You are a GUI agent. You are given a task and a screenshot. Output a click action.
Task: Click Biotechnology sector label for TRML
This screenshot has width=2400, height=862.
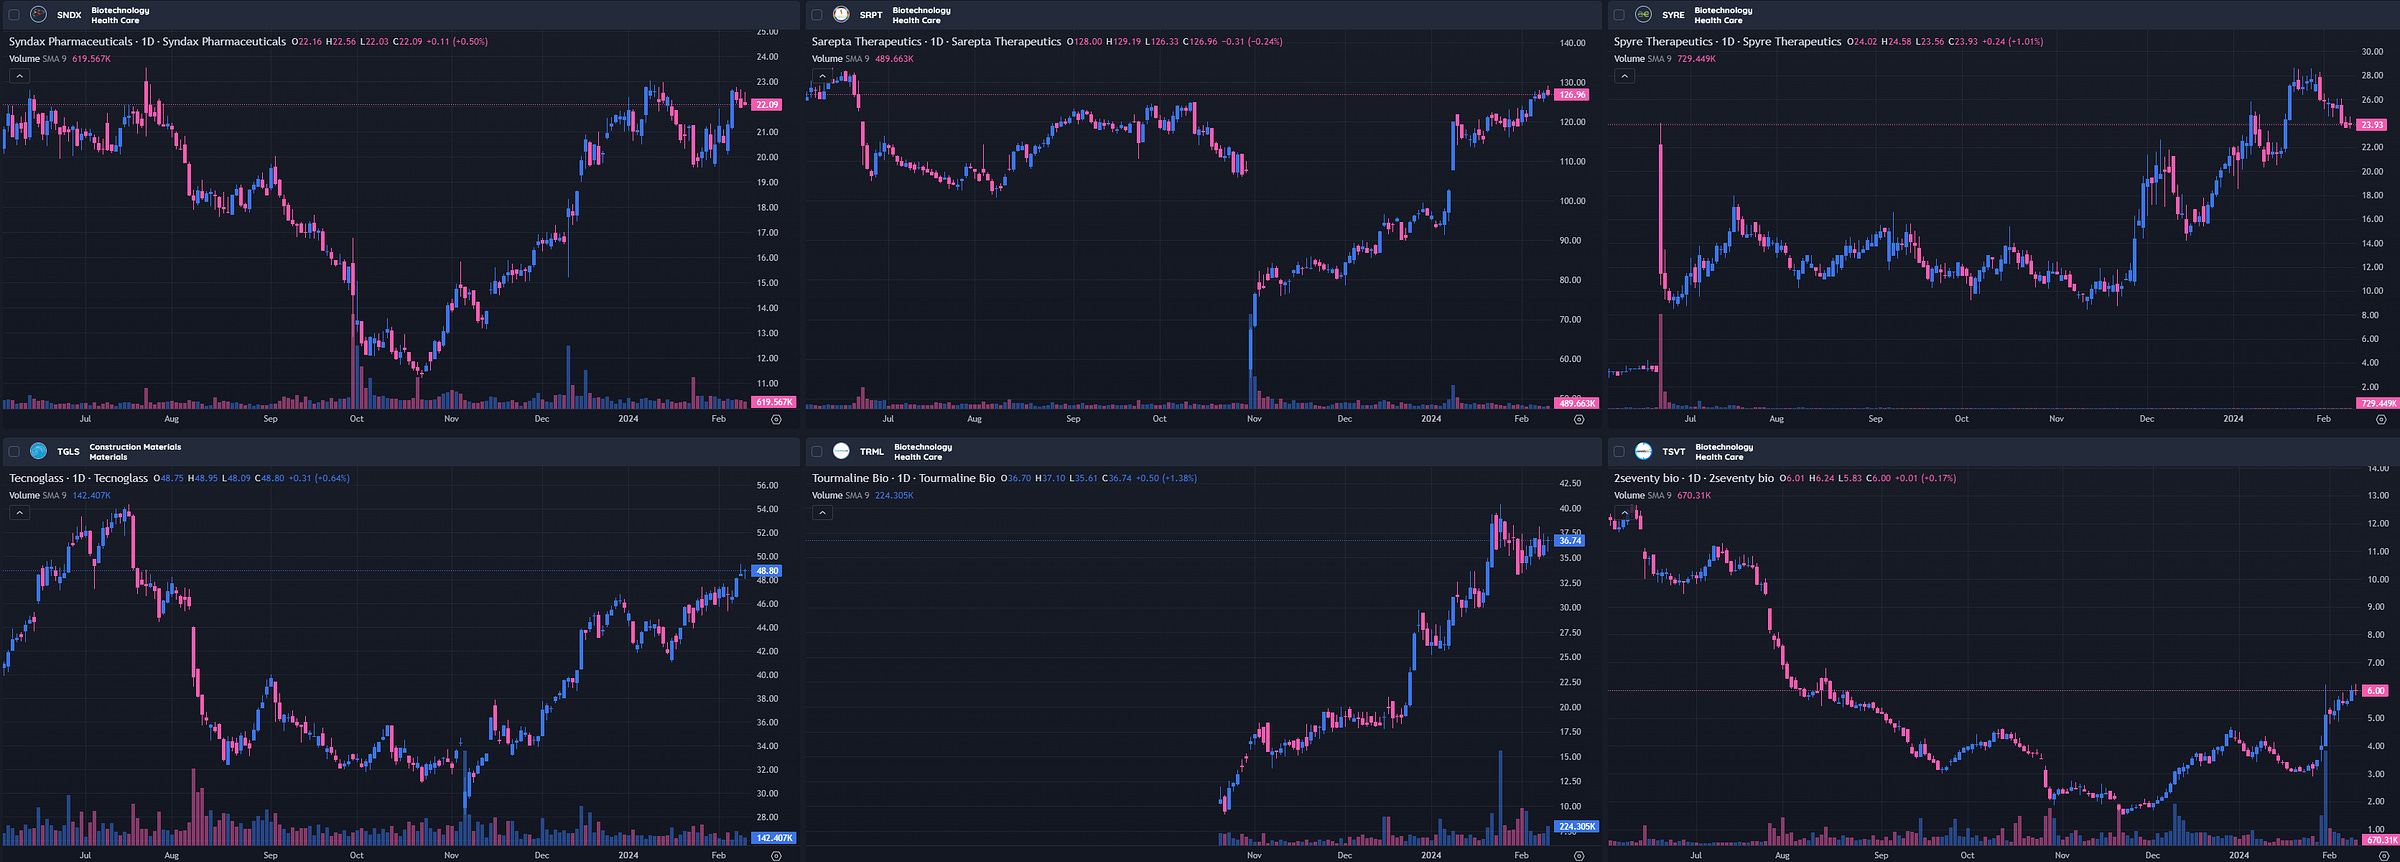(923, 447)
